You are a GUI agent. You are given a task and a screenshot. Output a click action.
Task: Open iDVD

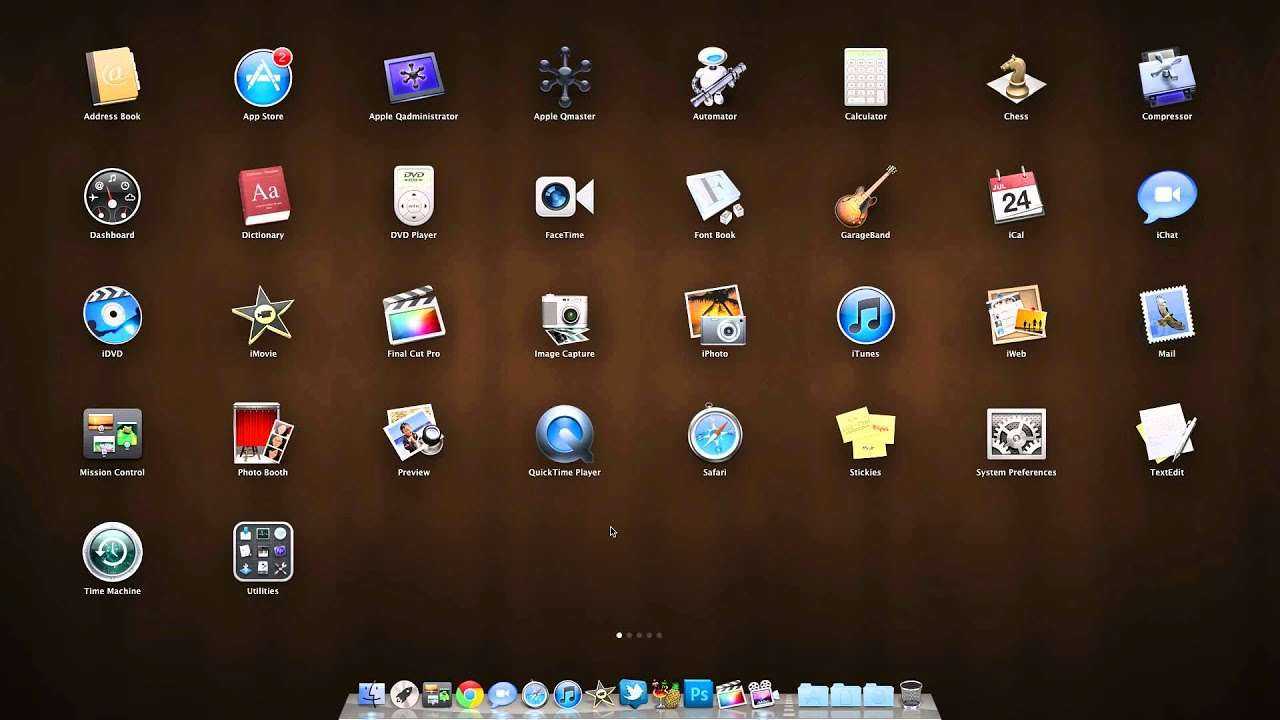(x=112, y=315)
